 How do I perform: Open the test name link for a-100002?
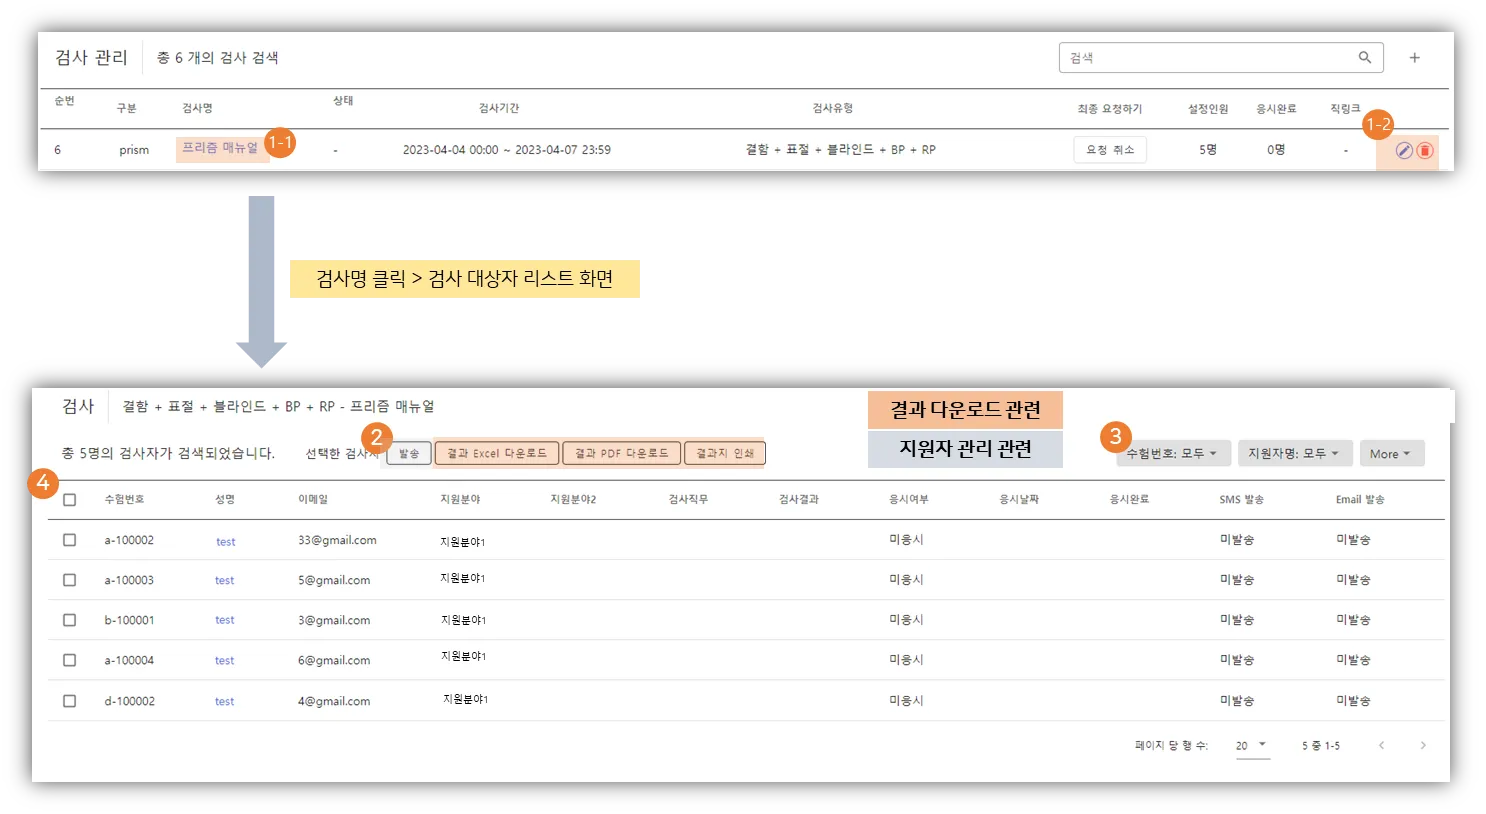(x=226, y=542)
